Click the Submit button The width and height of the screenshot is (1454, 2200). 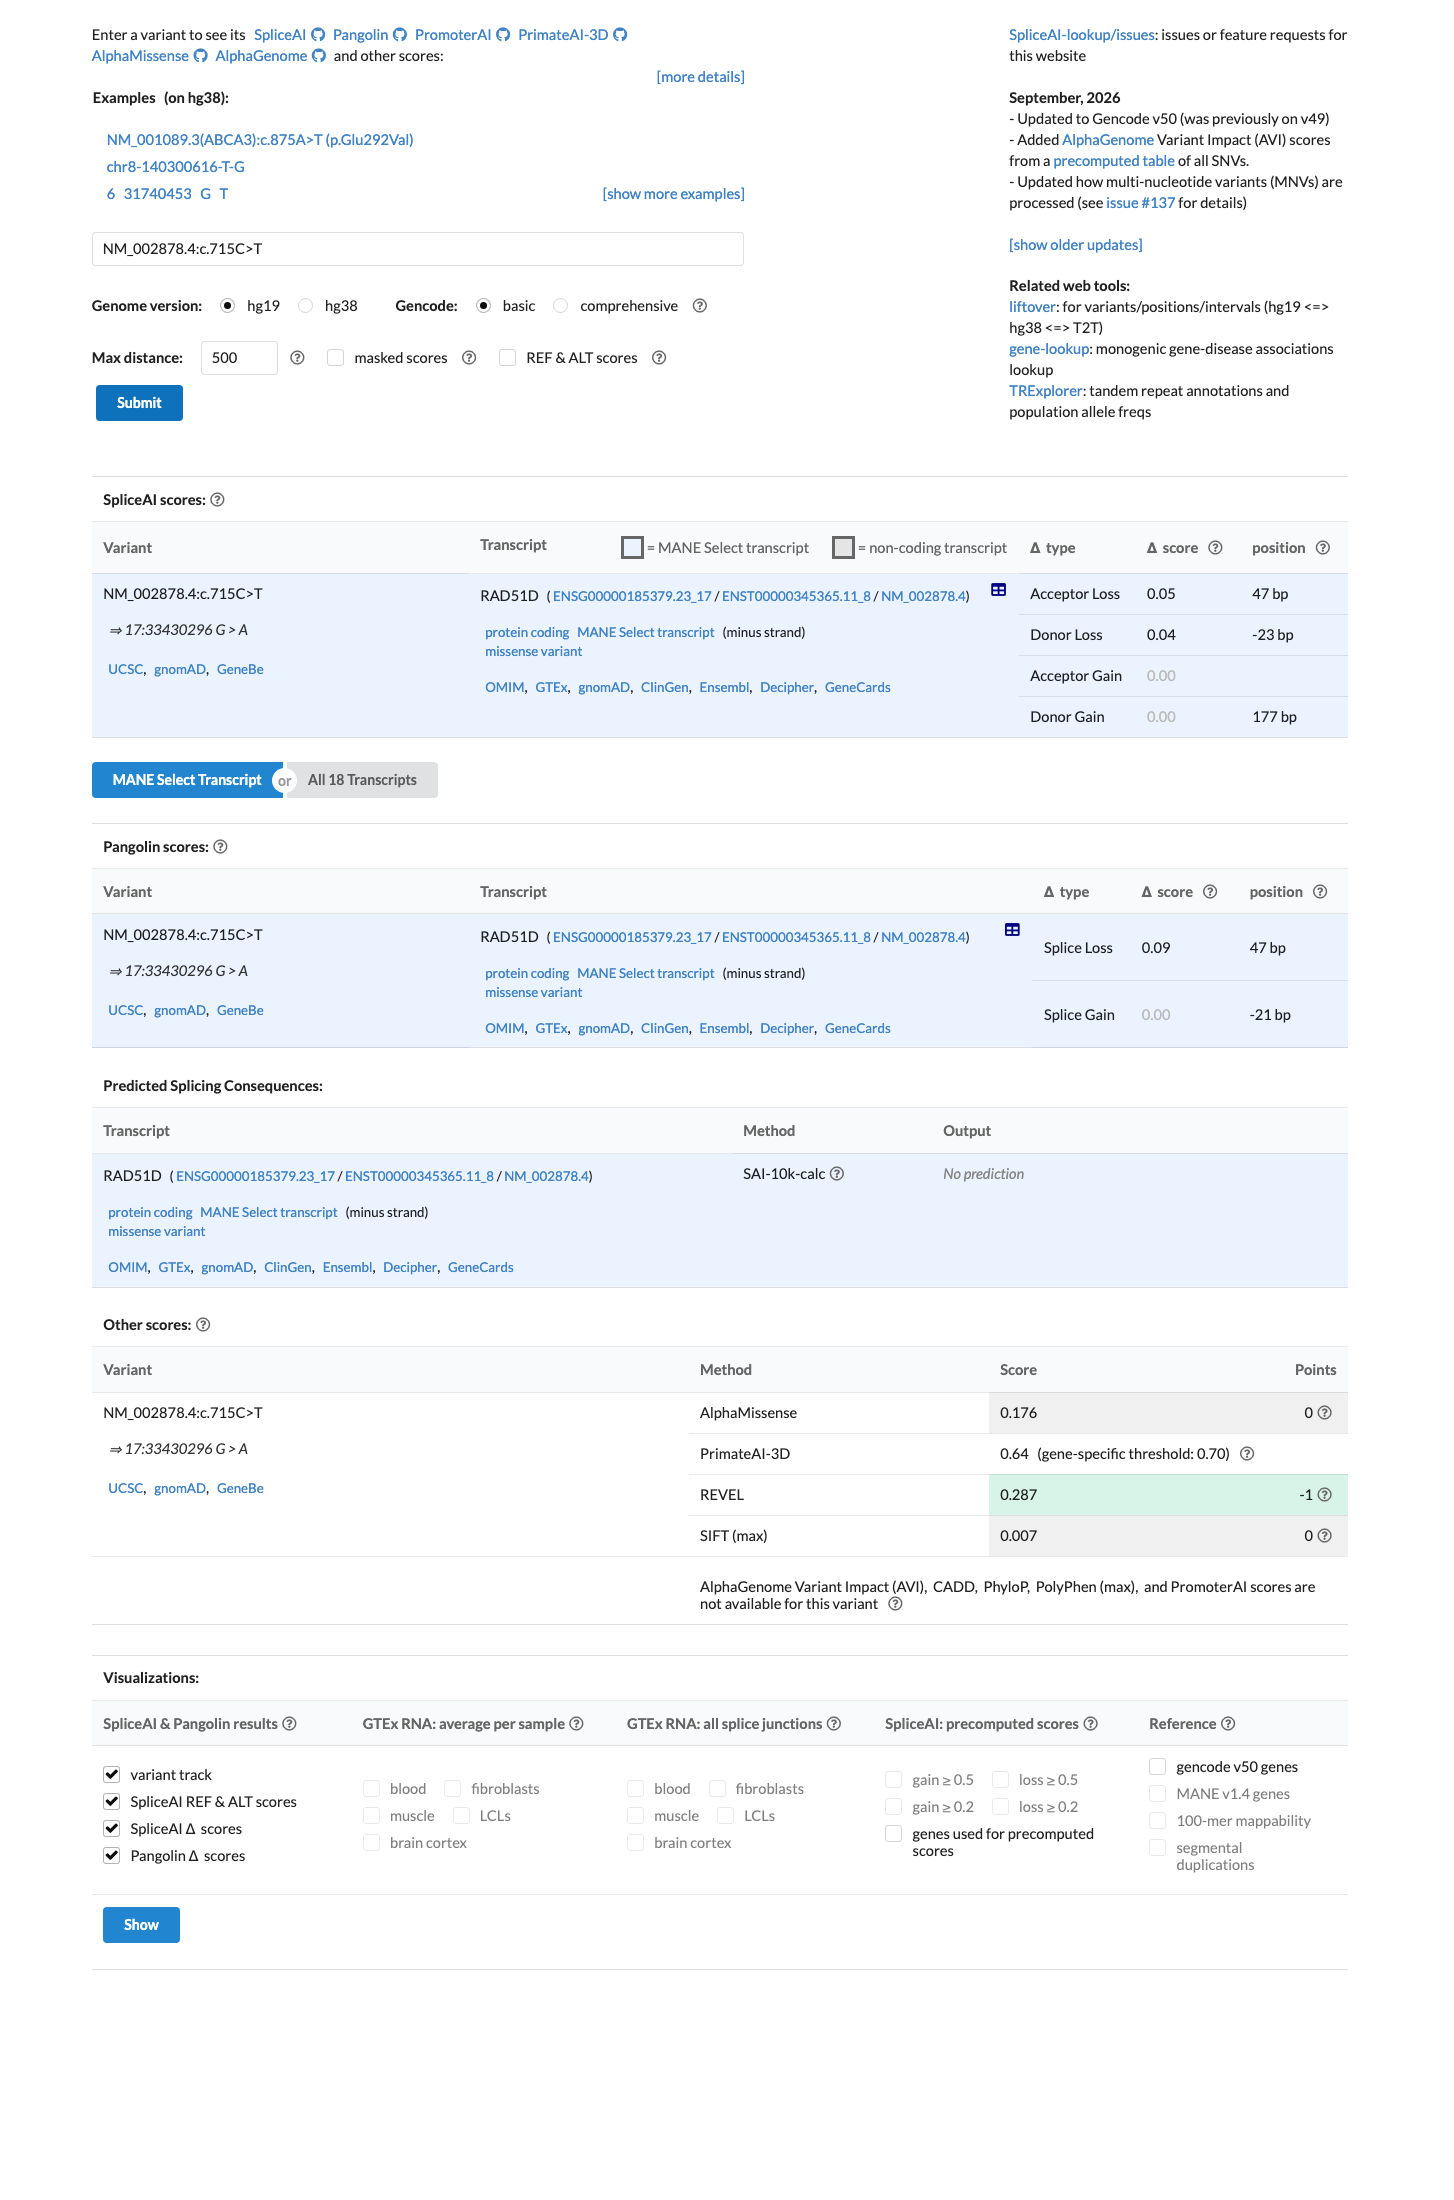139,403
